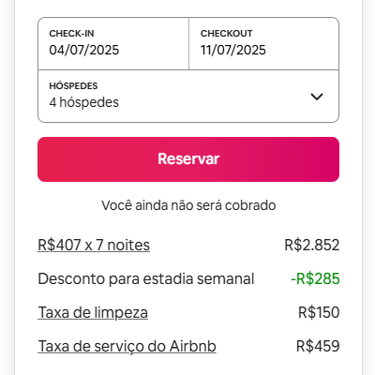375x375 pixels.
Task: Select the CHECKOUT date field
Action: click(x=264, y=44)
